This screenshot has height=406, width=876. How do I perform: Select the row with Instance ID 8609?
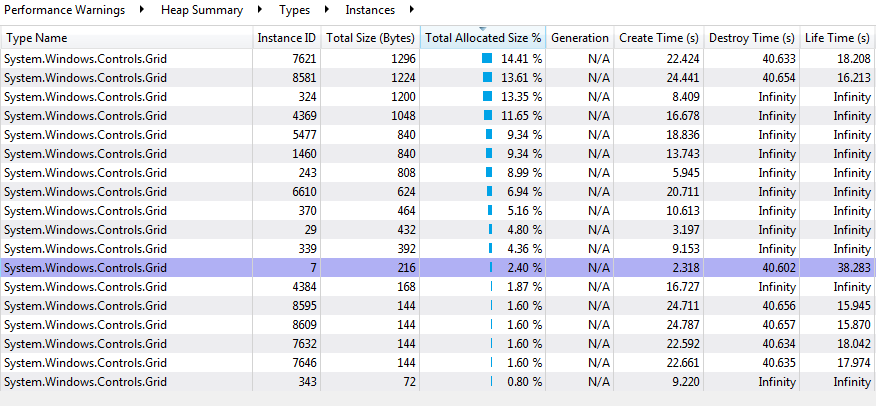[438, 324]
